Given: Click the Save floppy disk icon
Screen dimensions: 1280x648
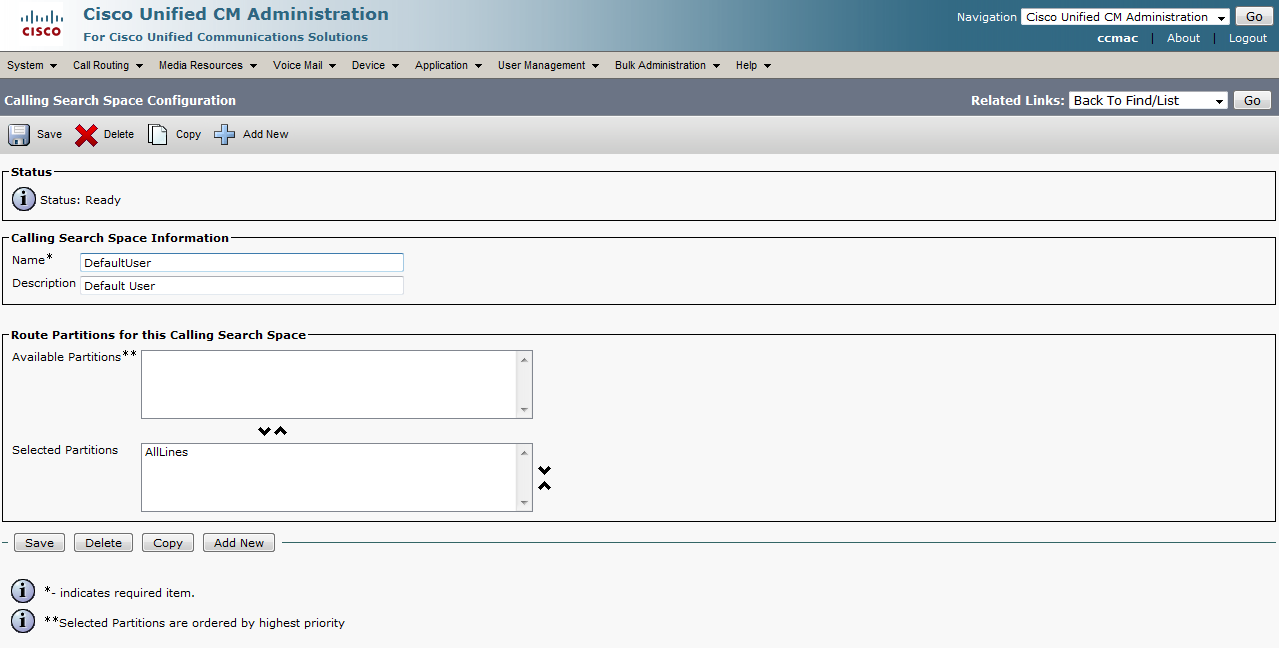Looking at the screenshot, I should click(19, 135).
